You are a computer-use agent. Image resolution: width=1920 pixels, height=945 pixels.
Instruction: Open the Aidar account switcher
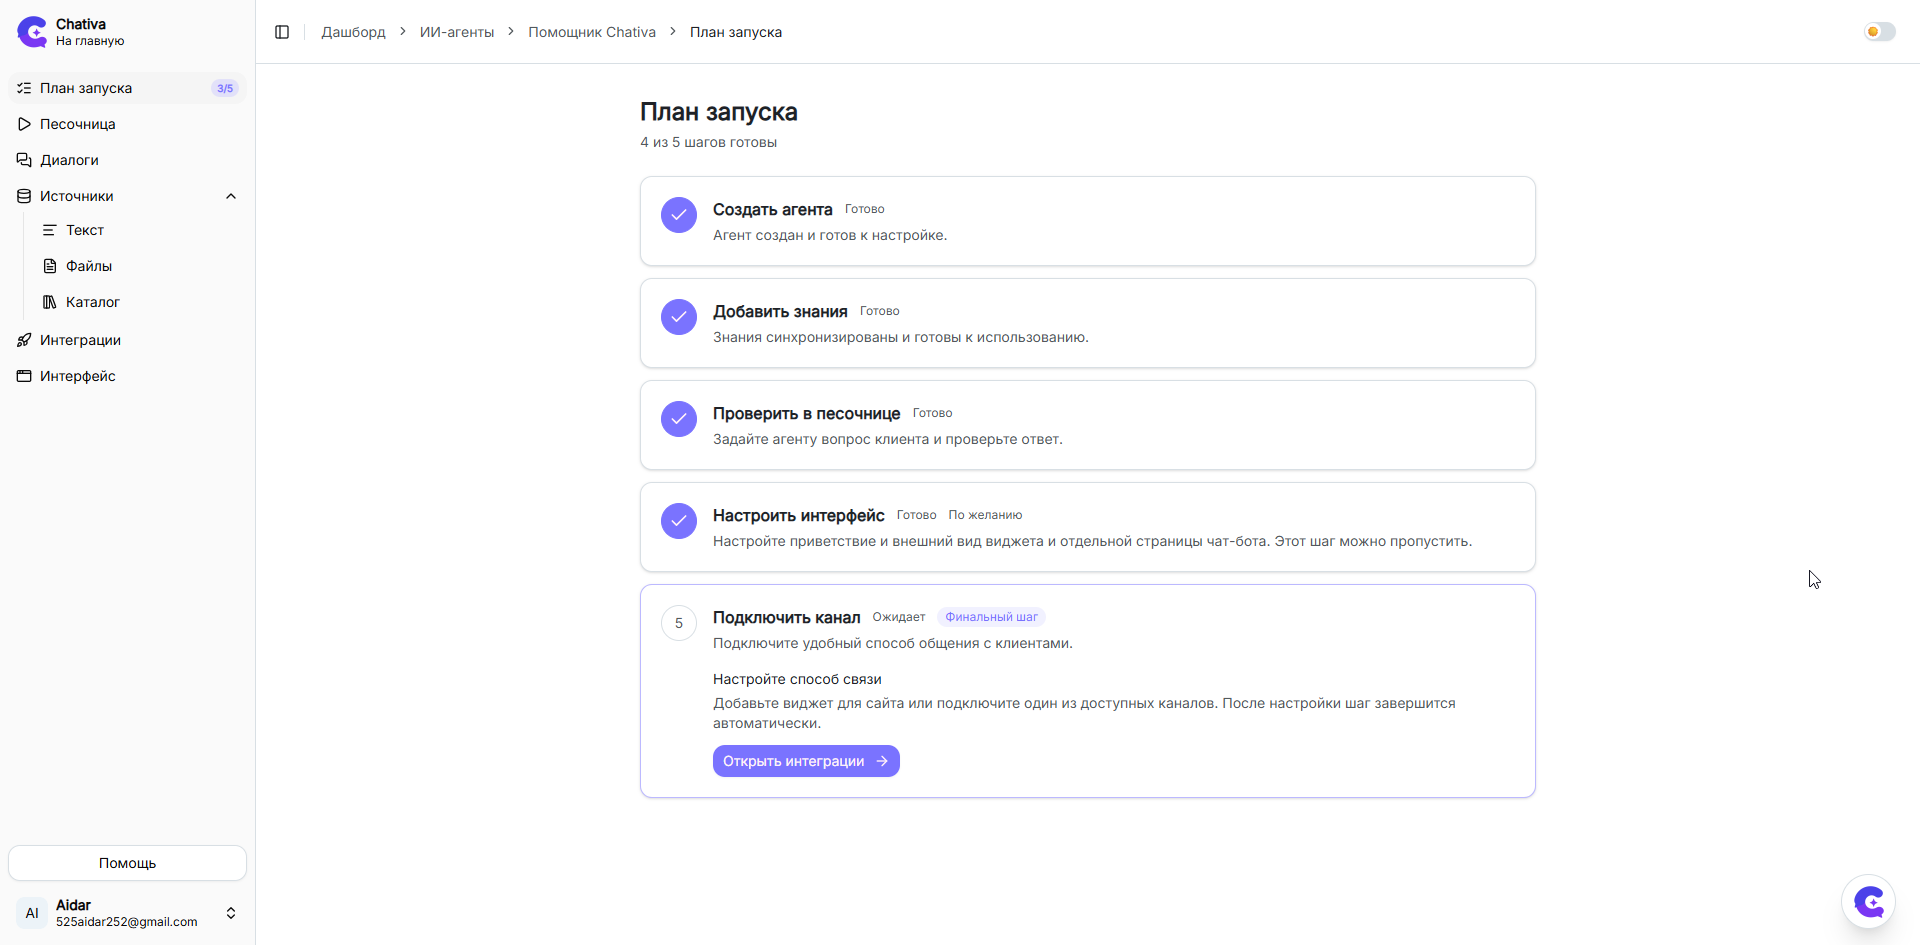tap(127, 913)
